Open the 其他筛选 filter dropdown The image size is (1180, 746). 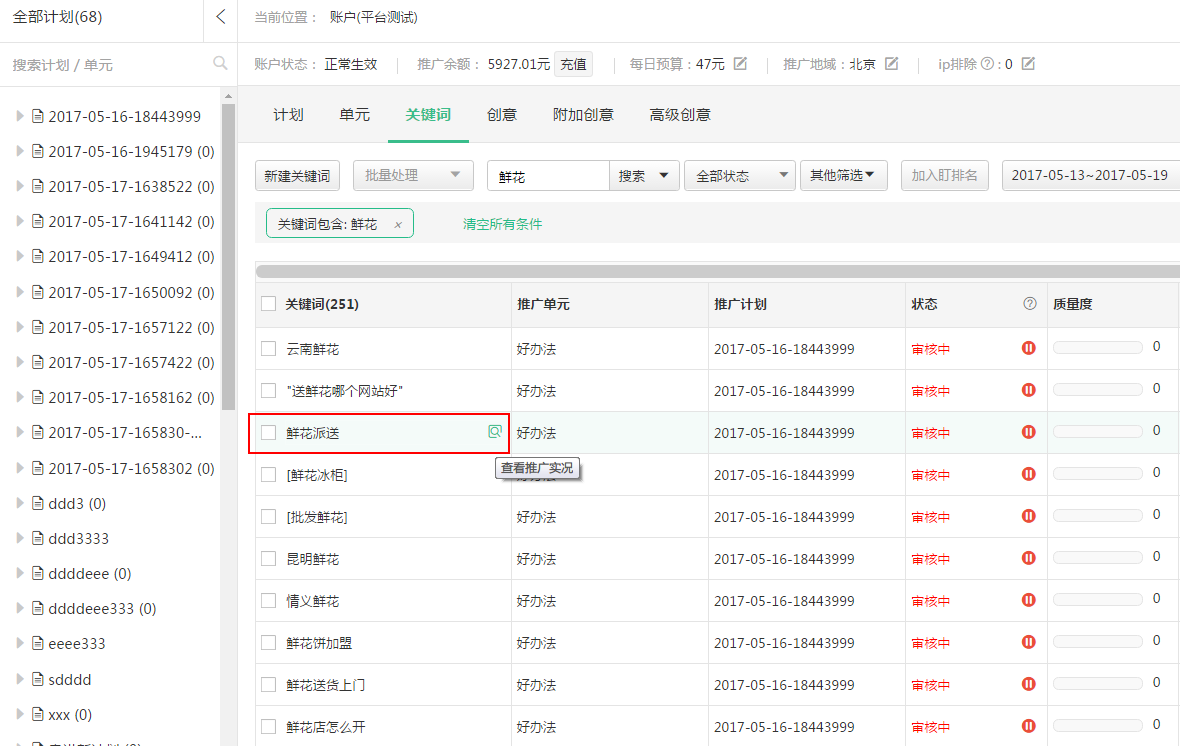point(843,175)
